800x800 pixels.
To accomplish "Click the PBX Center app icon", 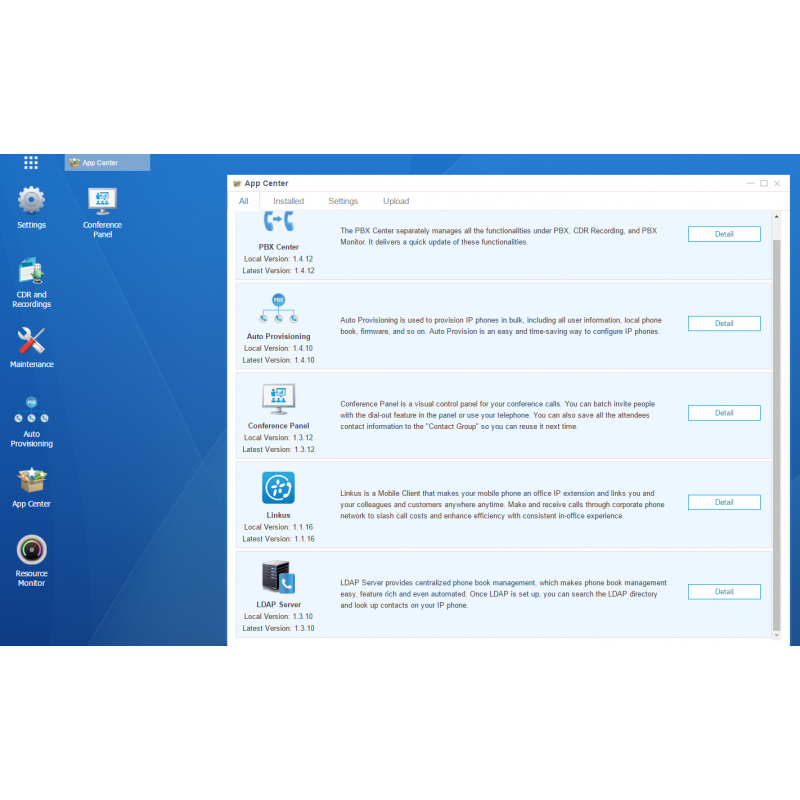I will click(278, 224).
